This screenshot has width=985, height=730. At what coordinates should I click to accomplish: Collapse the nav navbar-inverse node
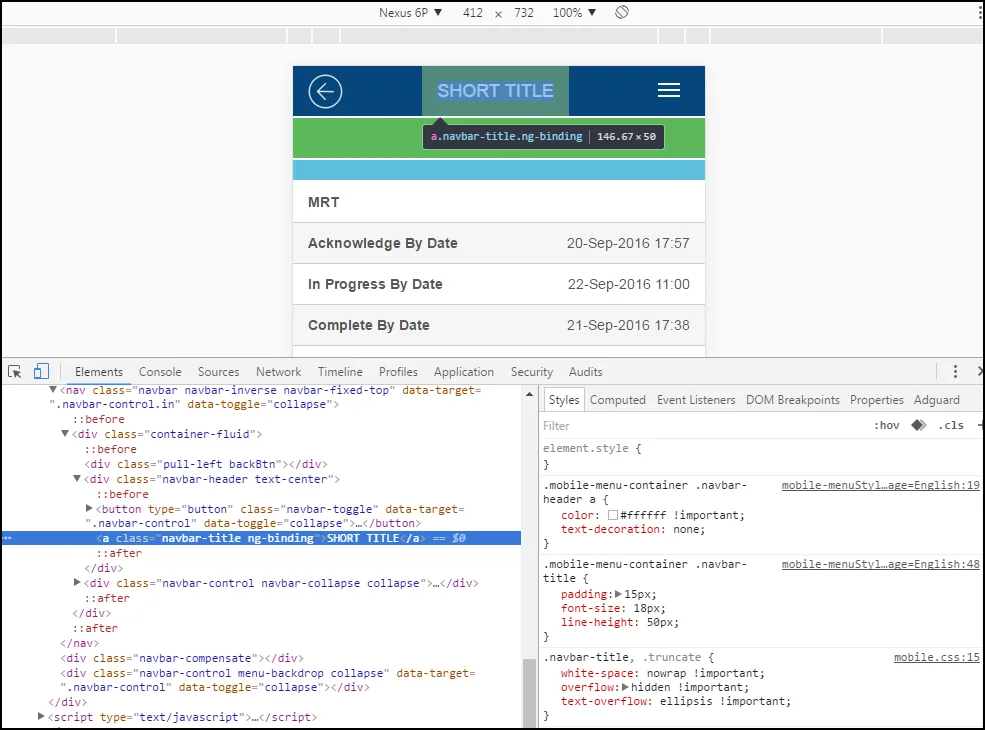pos(53,390)
